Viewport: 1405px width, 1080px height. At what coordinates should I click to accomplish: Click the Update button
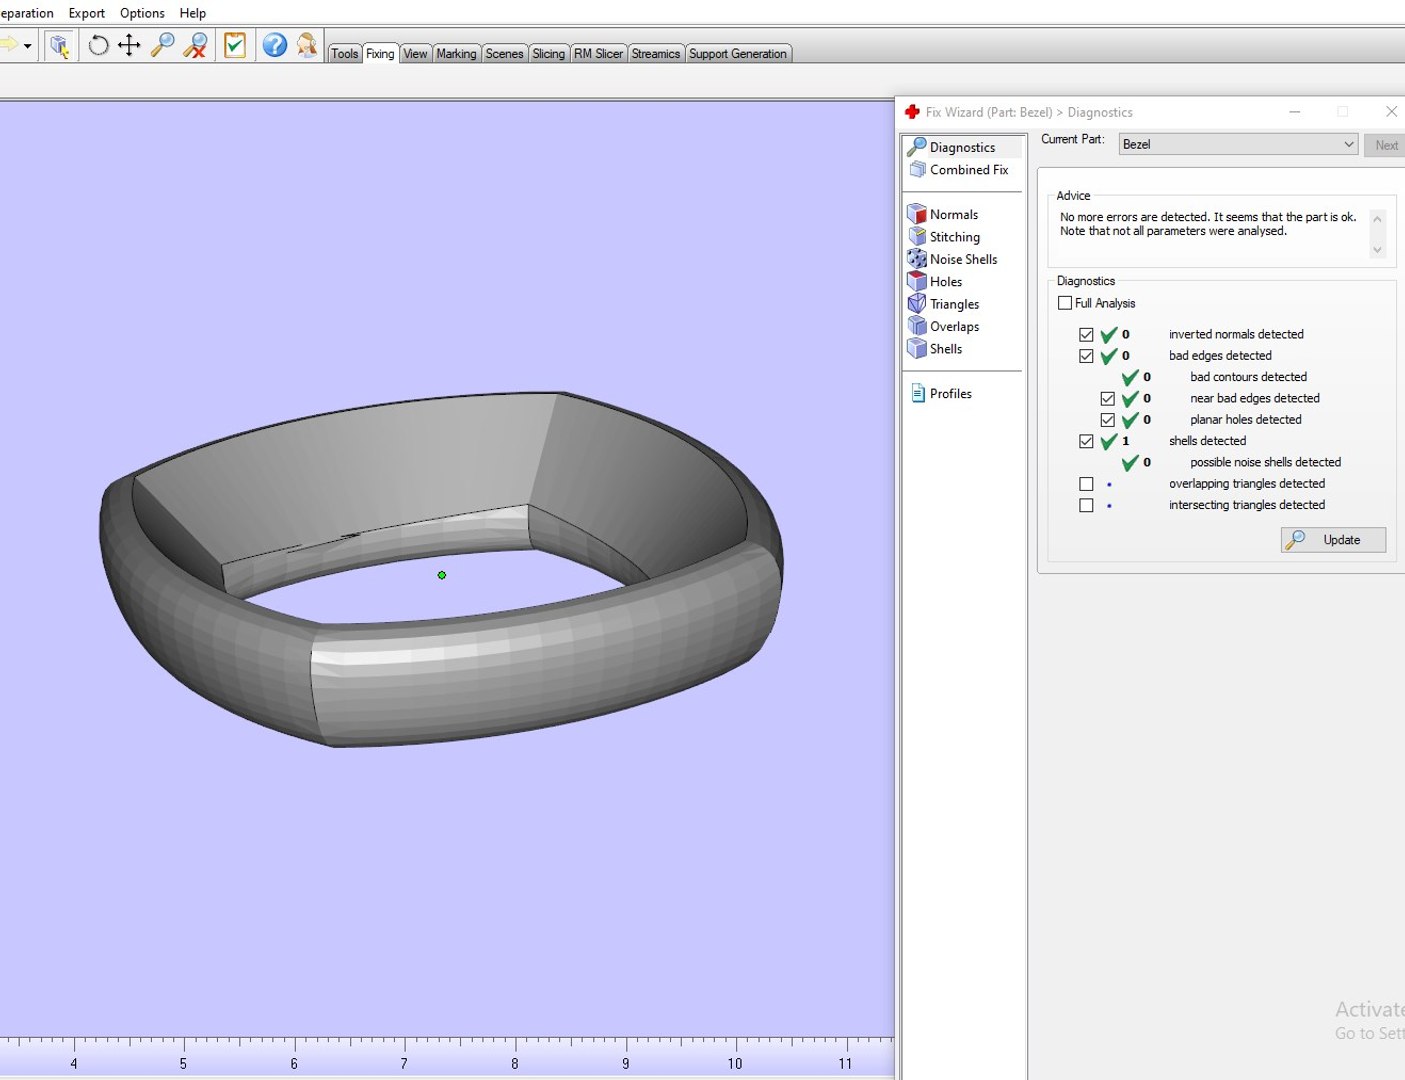1333,540
